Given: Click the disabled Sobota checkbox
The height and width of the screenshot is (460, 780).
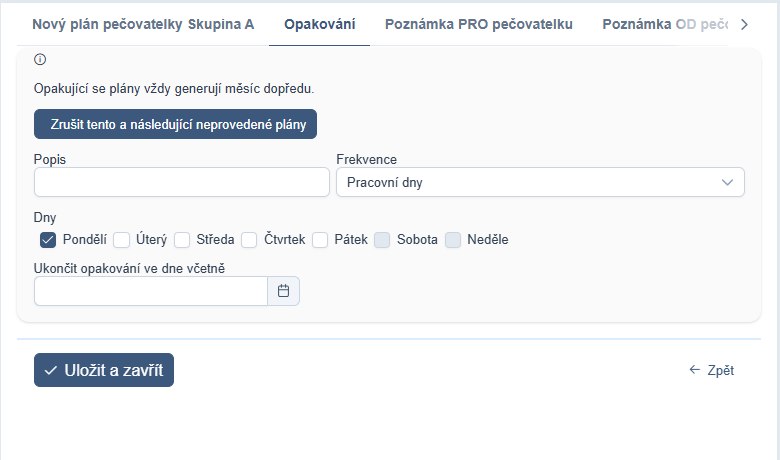Looking at the screenshot, I should 382,240.
